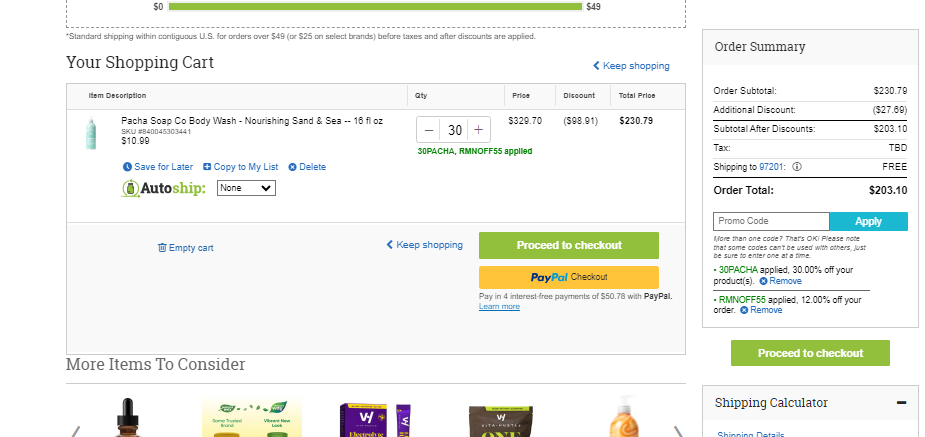Click the PayPal Checkout button
The image size is (925, 437).
pos(569,277)
